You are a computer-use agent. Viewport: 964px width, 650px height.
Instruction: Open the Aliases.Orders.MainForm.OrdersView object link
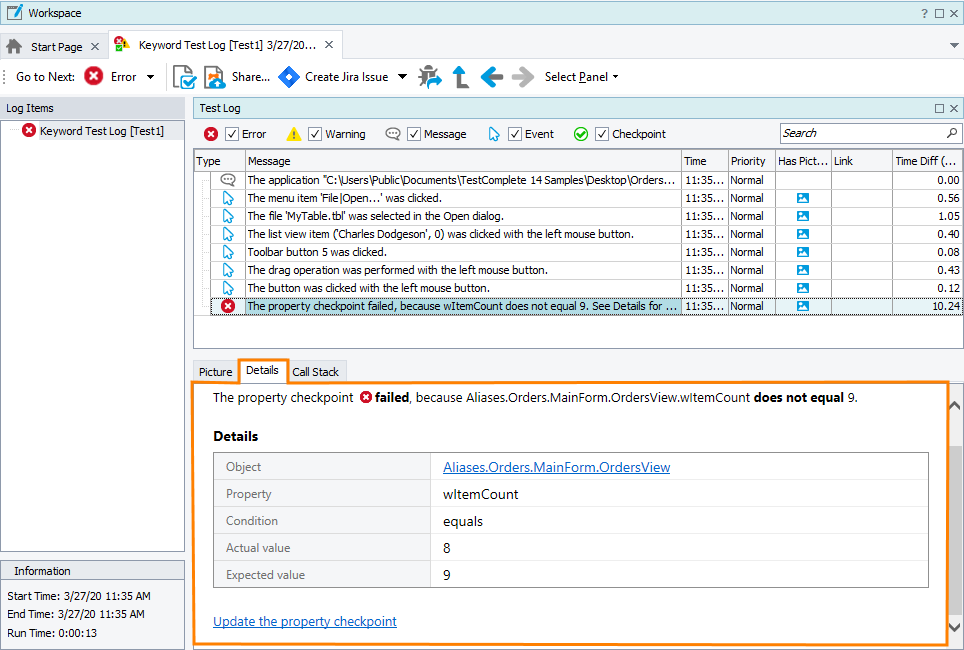point(556,467)
